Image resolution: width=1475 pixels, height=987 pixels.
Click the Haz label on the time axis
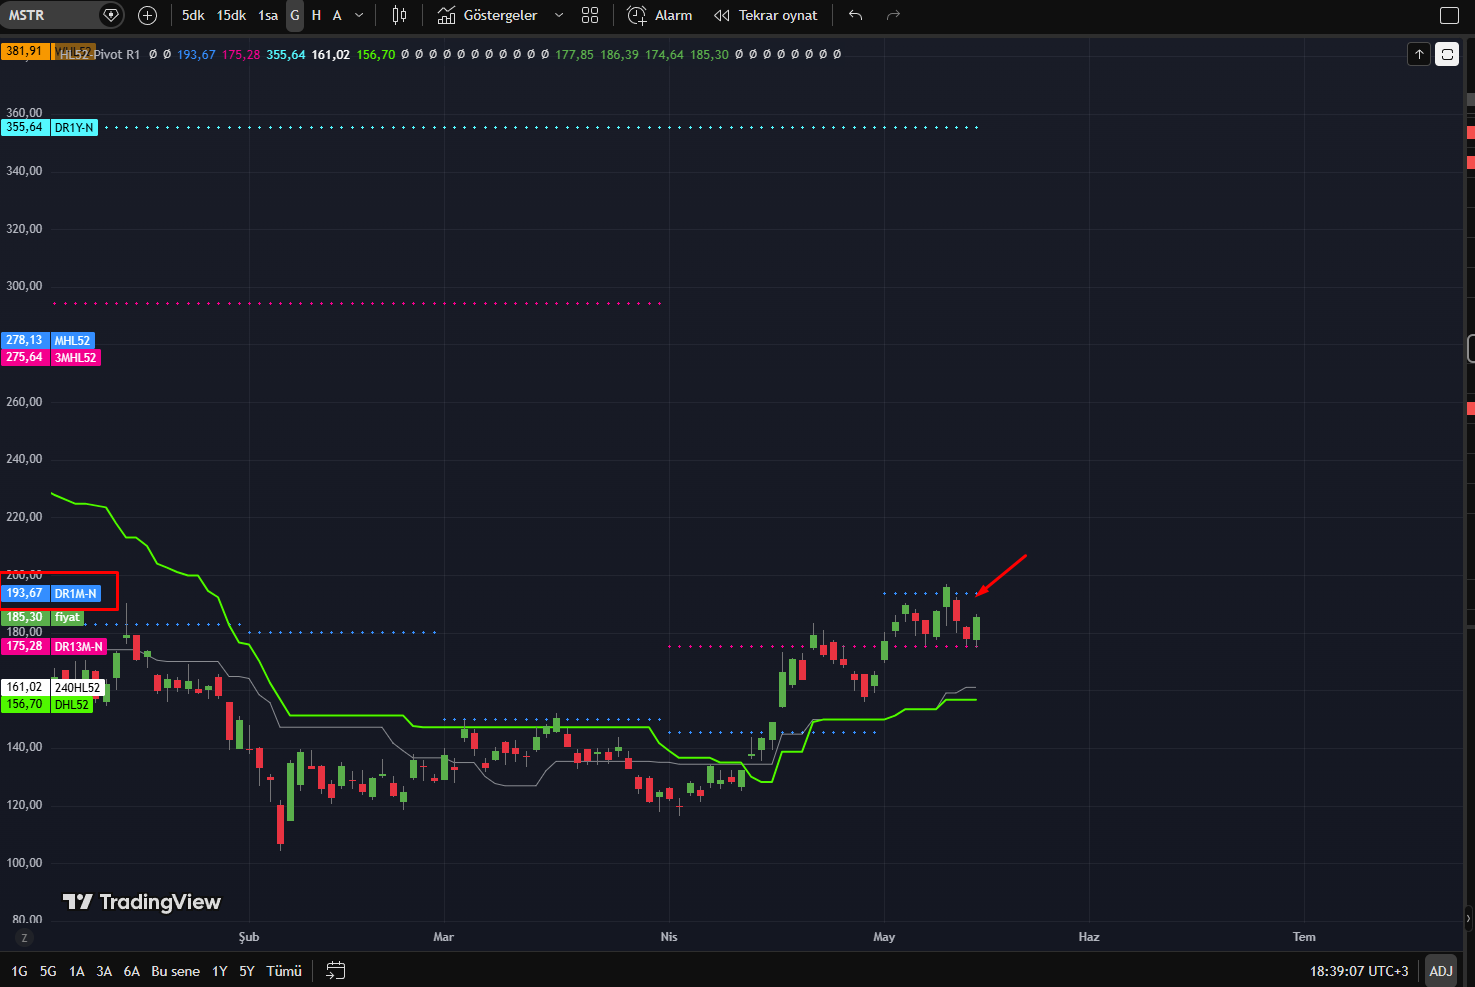1089,937
